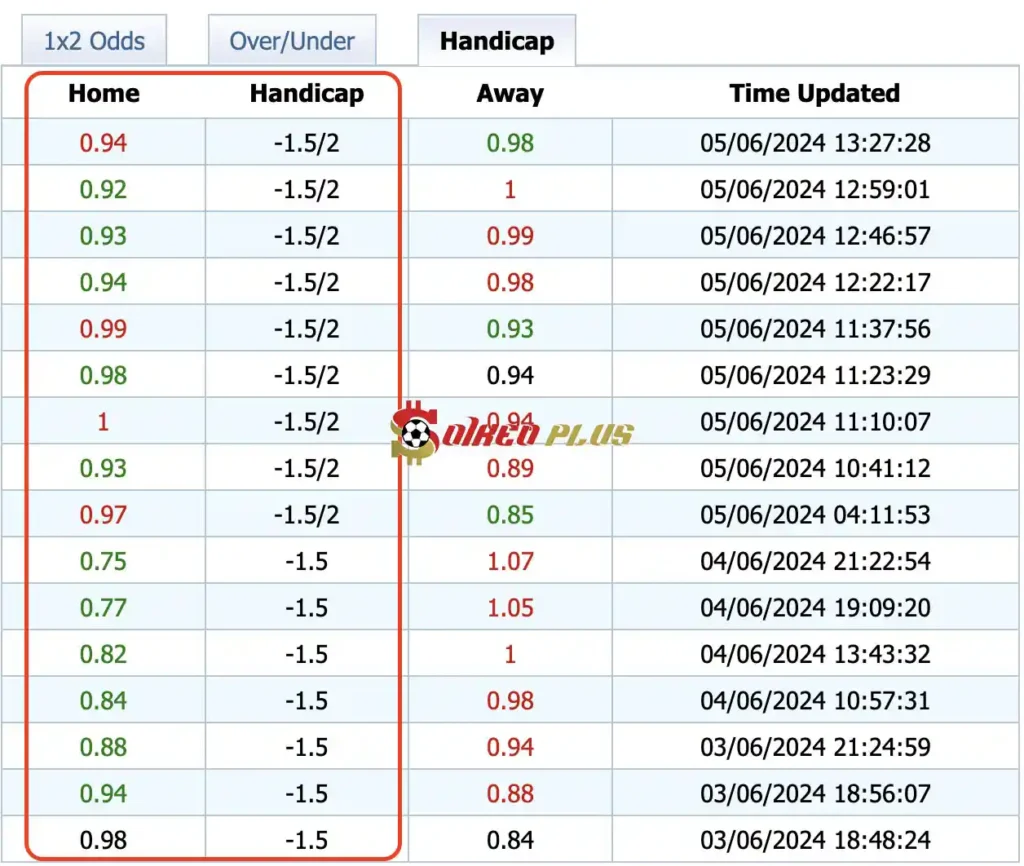Click the Away column header
The width and height of the screenshot is (1024, 866).
click(510, 94)
